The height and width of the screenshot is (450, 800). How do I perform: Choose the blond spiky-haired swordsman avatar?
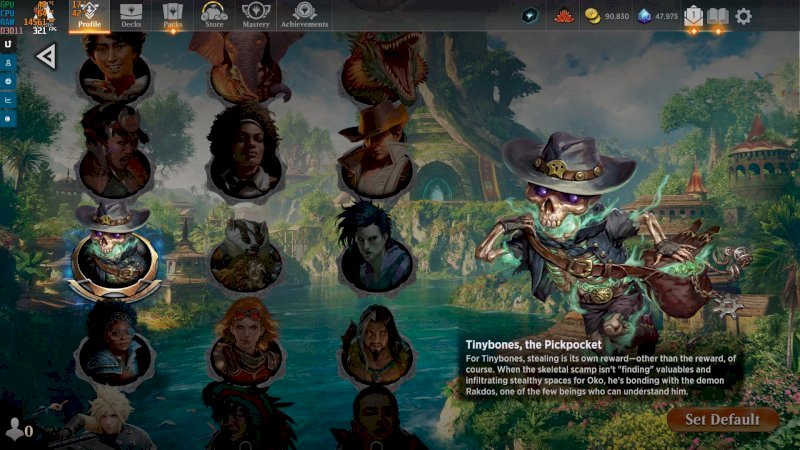(113, 418)
